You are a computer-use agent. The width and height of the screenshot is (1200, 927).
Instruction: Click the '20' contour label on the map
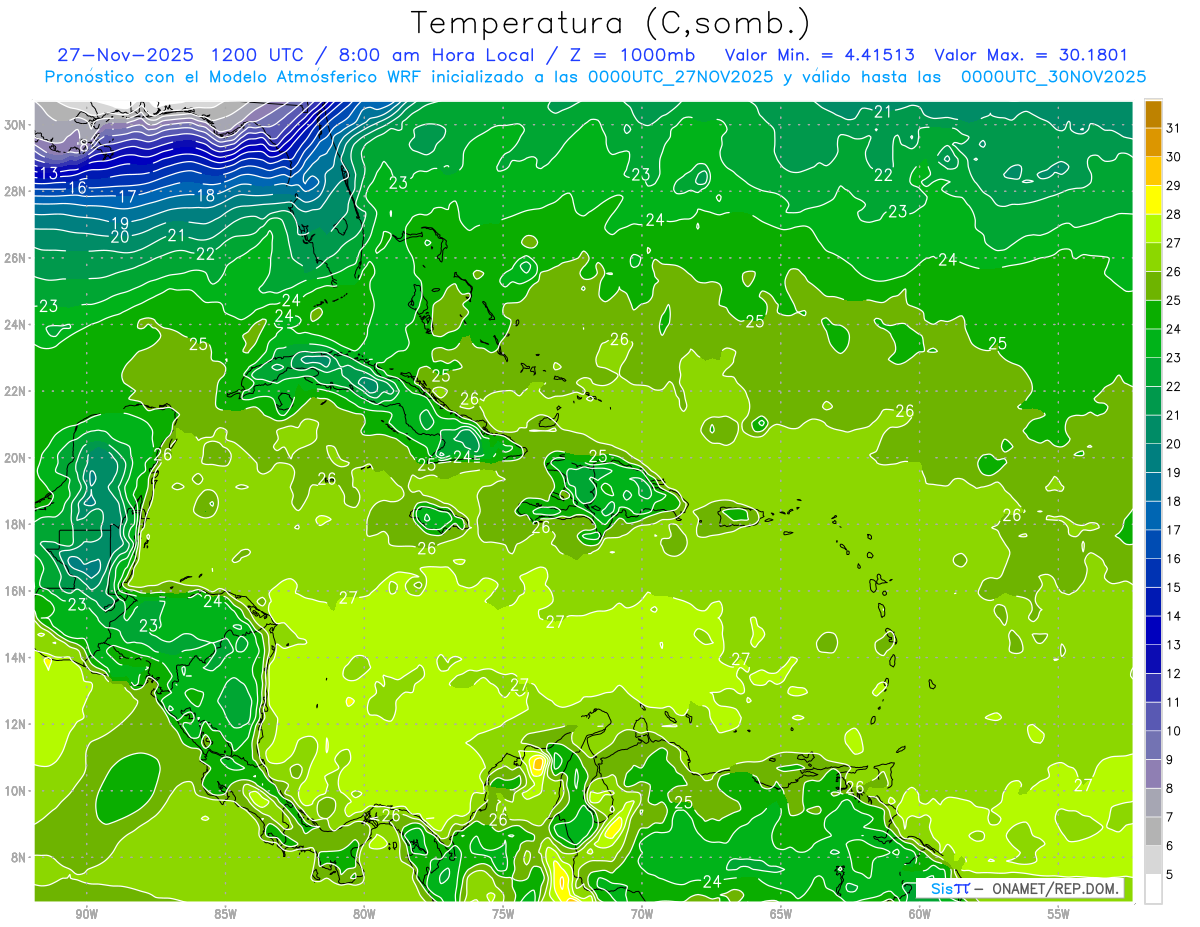[119, 237]
